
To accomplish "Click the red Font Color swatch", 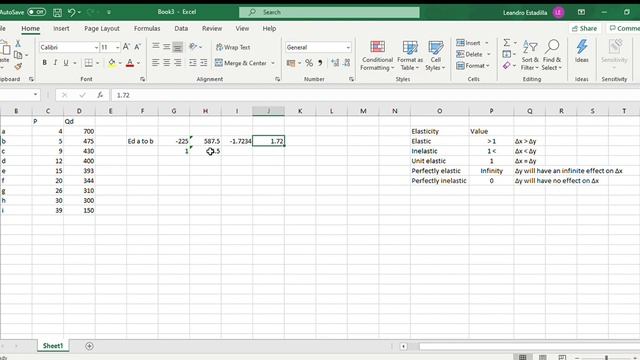I will point(130,63).
